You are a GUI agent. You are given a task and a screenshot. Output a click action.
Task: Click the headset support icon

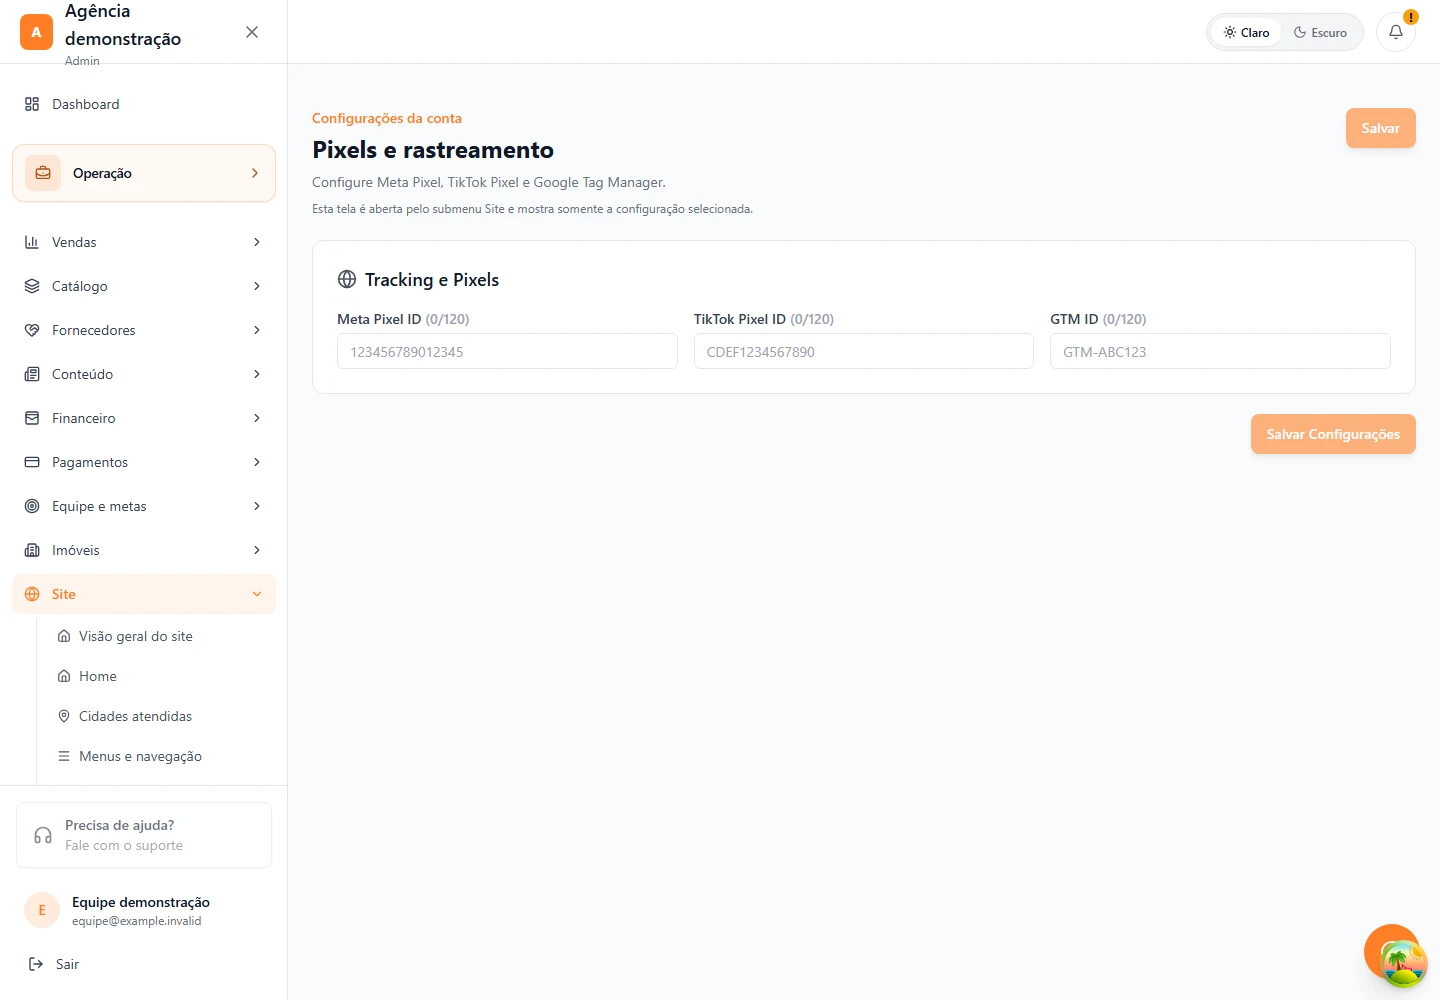(x=43, y=835)
